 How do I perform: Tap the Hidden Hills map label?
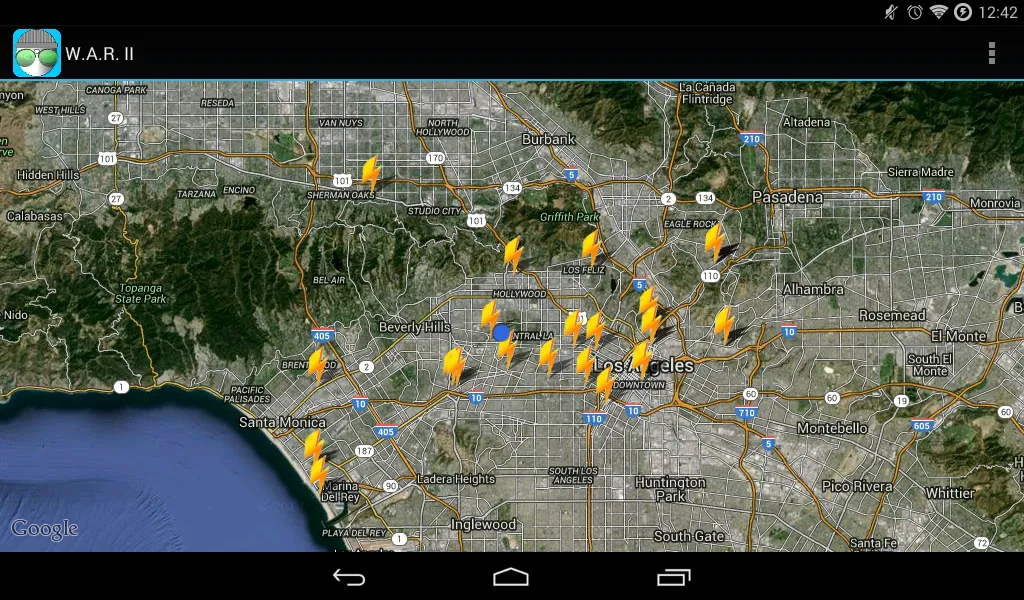pyautogui.click(x=48, y=175)
